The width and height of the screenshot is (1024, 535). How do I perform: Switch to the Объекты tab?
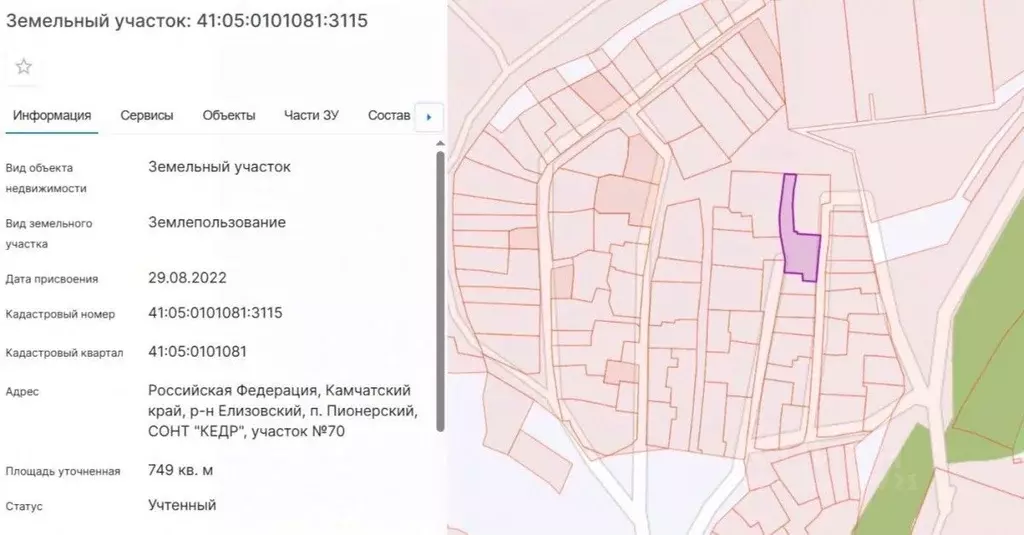tap(229, 116)
